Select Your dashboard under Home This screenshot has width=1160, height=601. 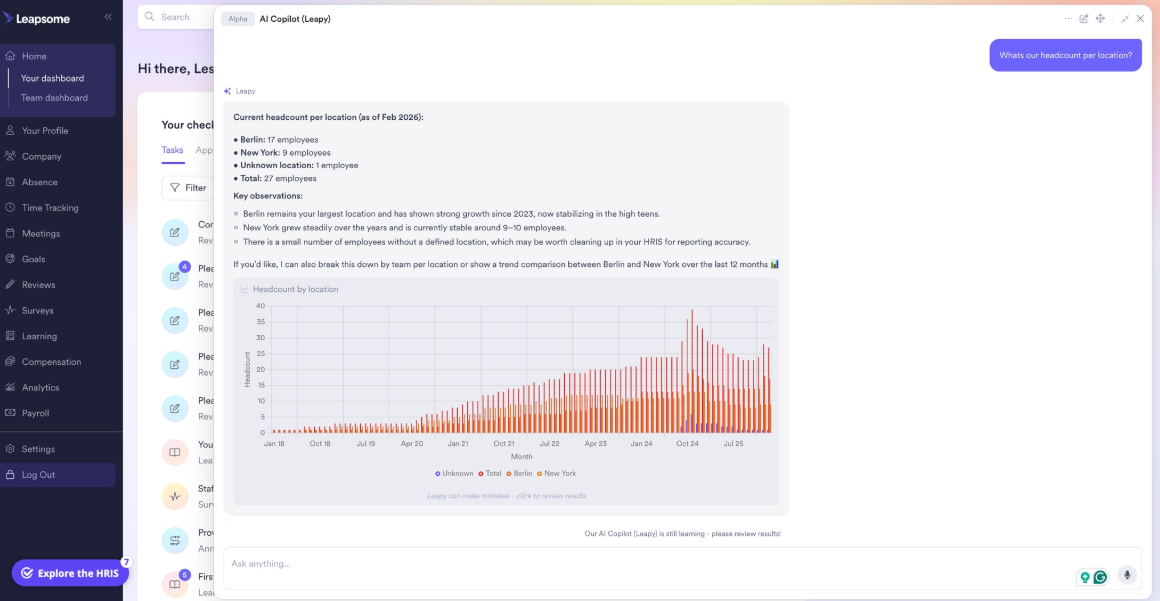(x=53, y=78)
